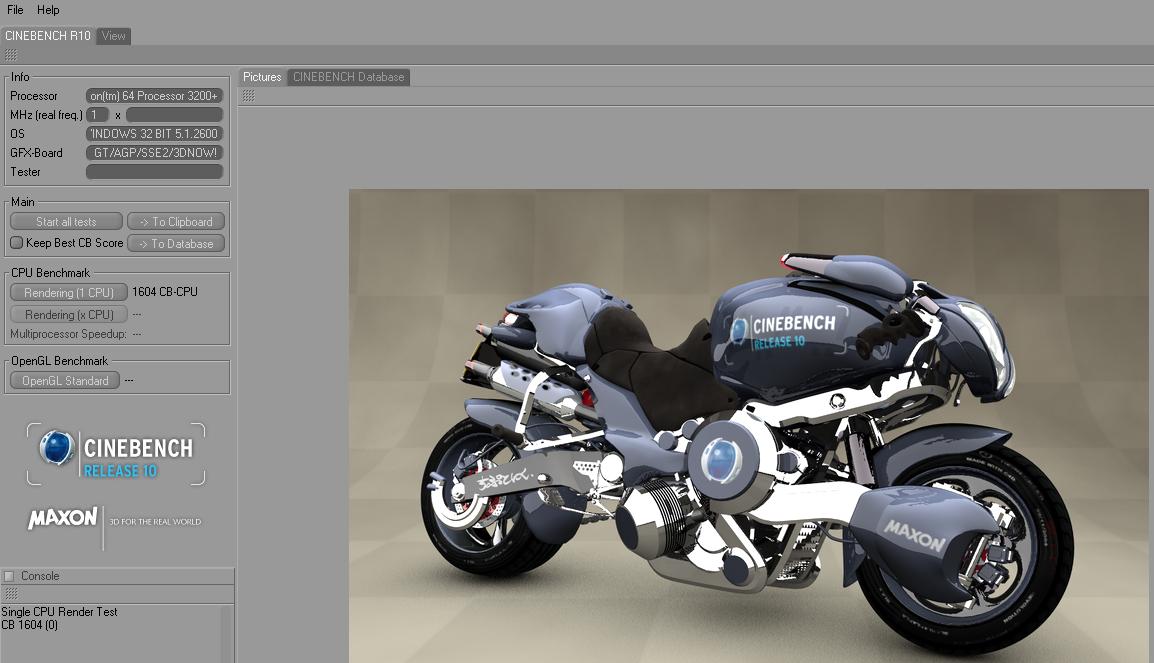The width and height of the screenshot is (1154, 663).
Task: Click the grip icon under Pictures tab
Action: (249, 96)
